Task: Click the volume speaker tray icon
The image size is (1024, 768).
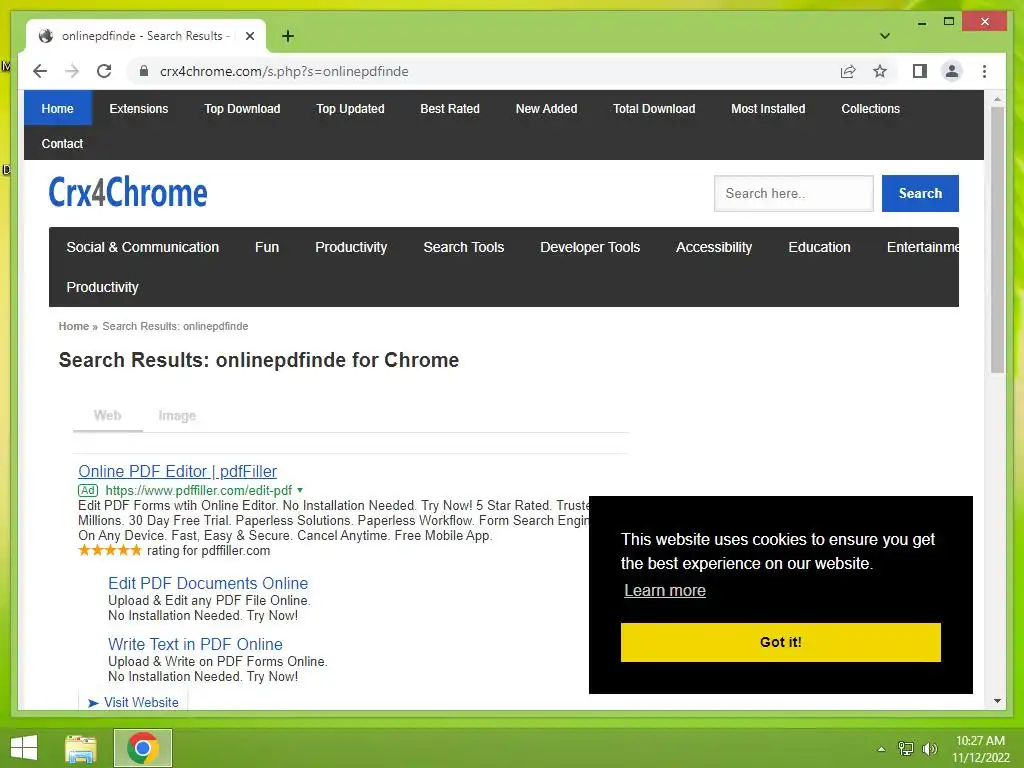Action: [x=929, y=749]
